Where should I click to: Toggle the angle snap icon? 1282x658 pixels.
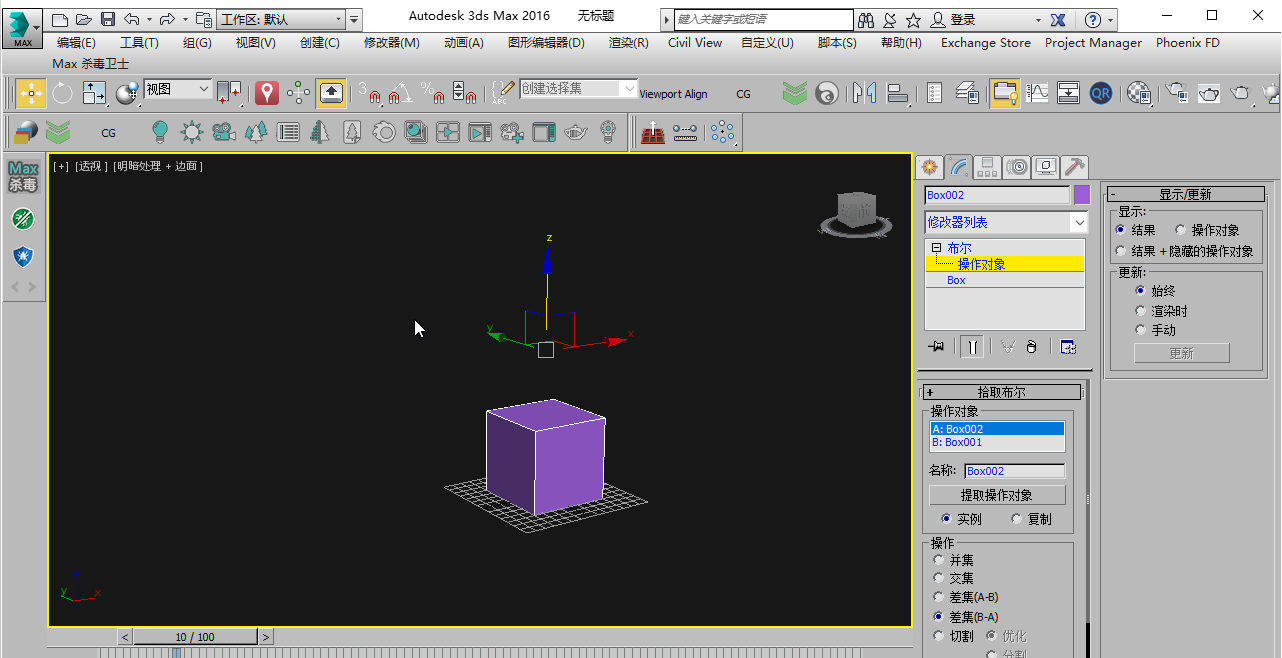click(400, 93)
